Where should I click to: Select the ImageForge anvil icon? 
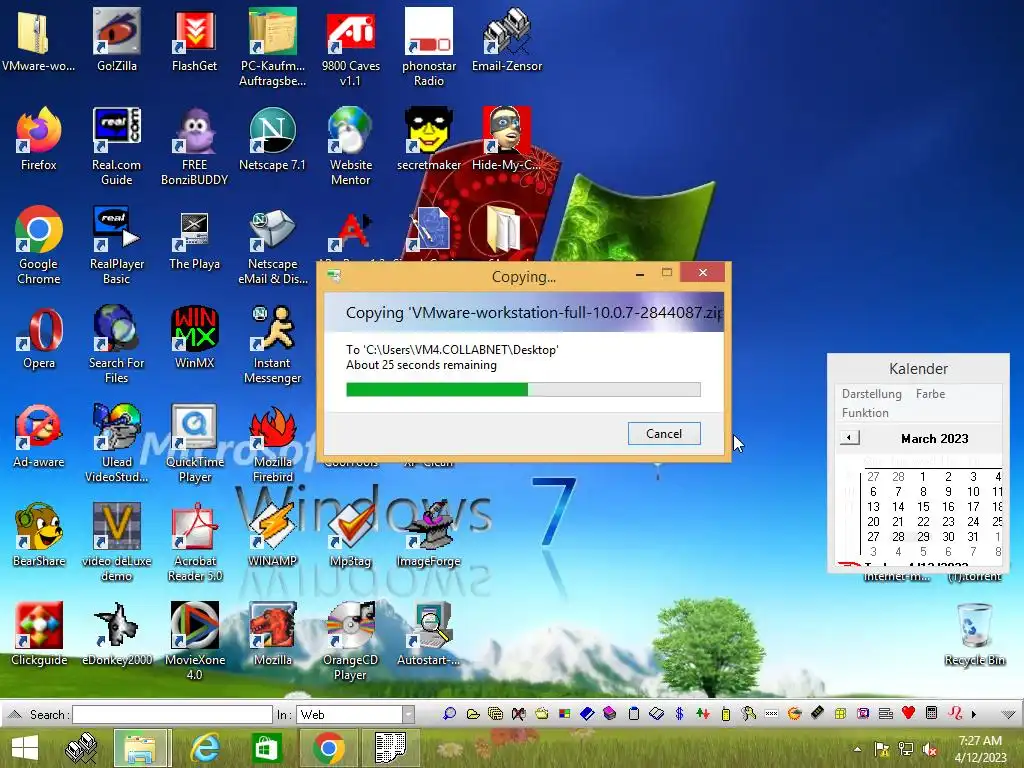pos(428,536)
